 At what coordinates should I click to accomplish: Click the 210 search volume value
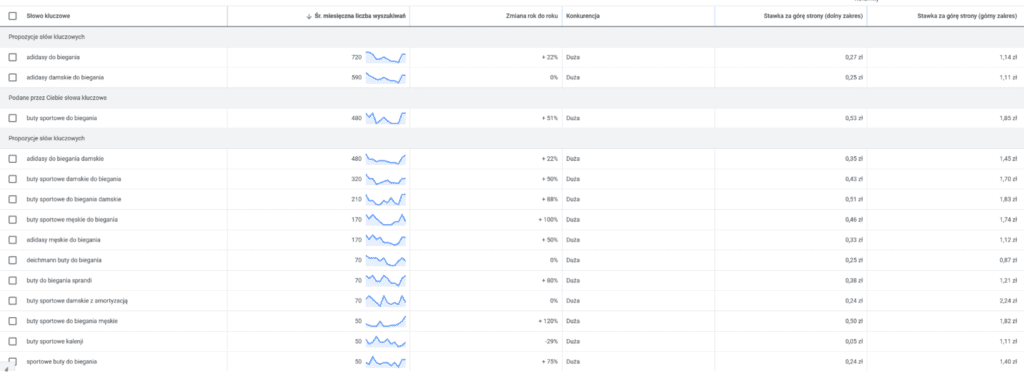357,199
